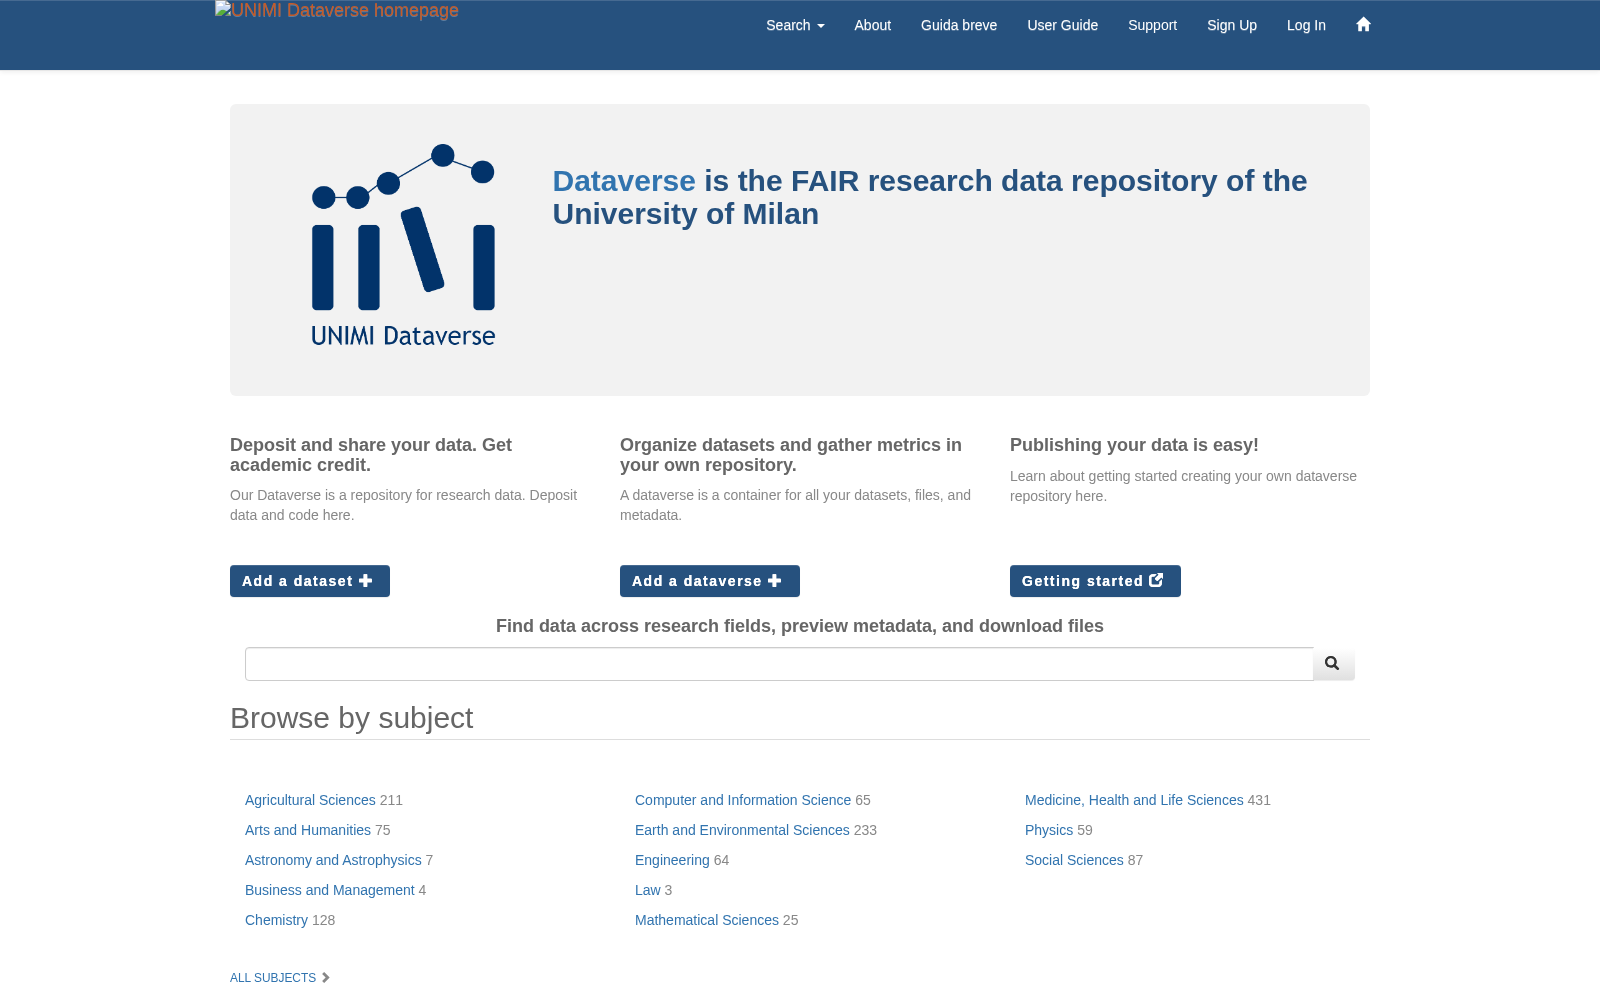Screen dimensions: 1600x1000
Task: Browse Chemistry subject
Action: (x=276, y=920)
